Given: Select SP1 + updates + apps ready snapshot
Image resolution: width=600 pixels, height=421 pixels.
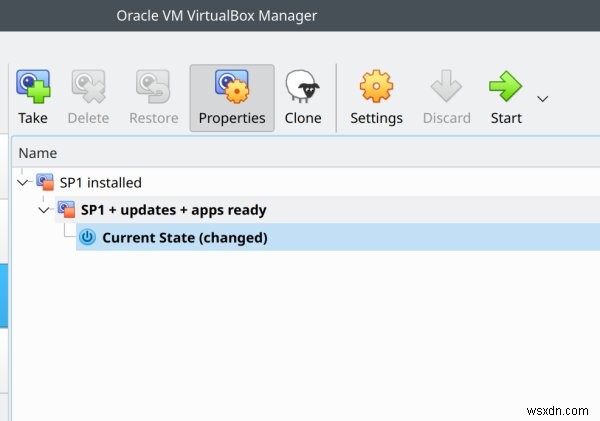Looking at the screenshot, I should [173, 210].
